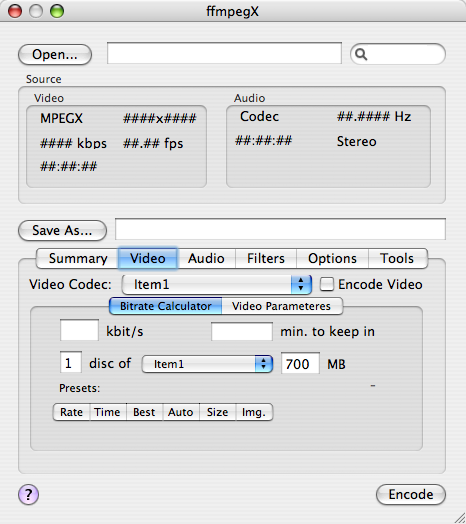This screenshot has width=466, height=524.
Task: Click the red close window button
Action: pos(15,11)
